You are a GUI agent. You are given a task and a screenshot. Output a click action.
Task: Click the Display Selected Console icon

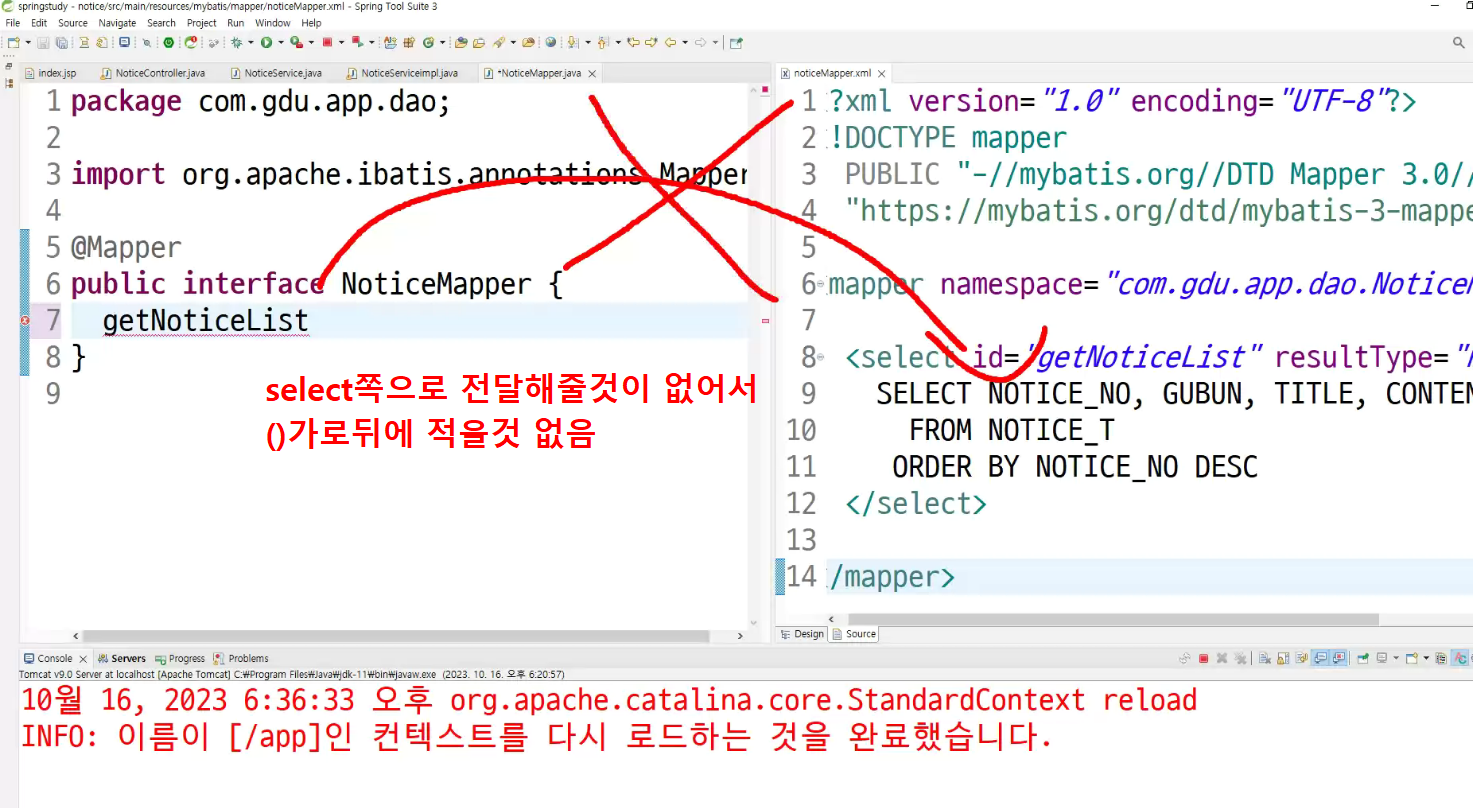pos(1382,658)
